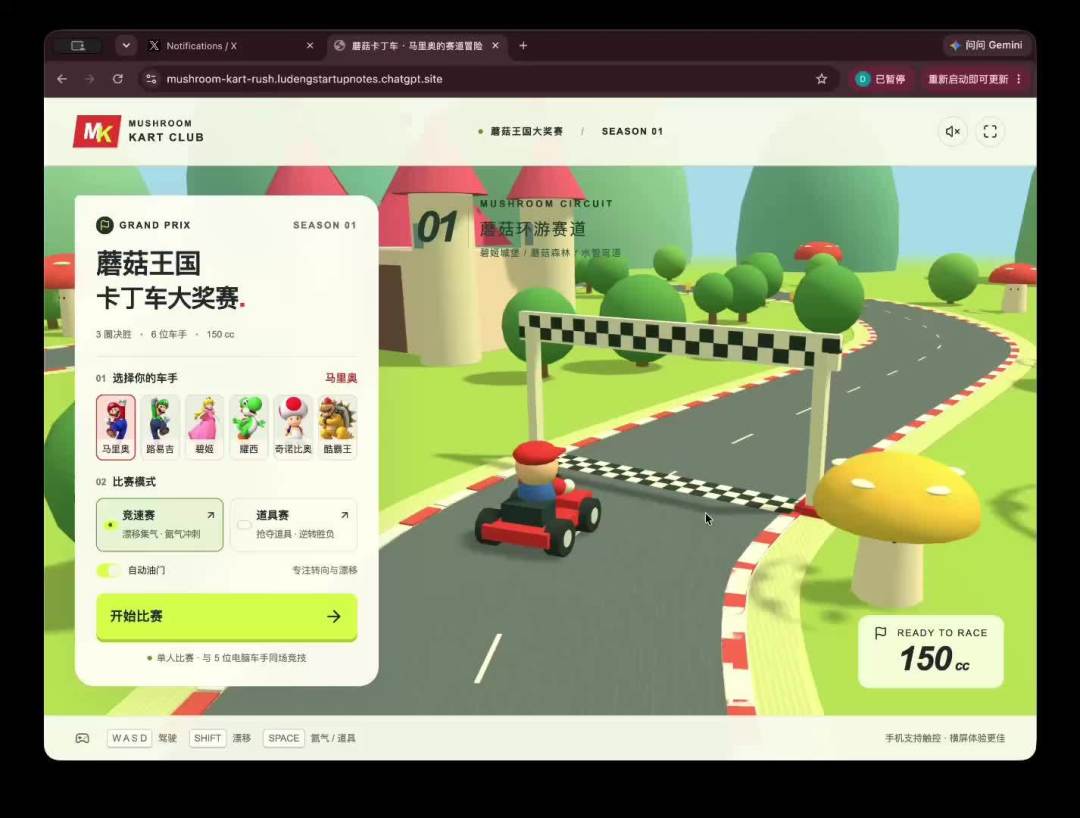Select Bowser (酷霸王) as driver
This screenshot has width=1080, height=818.
[338, 427]
